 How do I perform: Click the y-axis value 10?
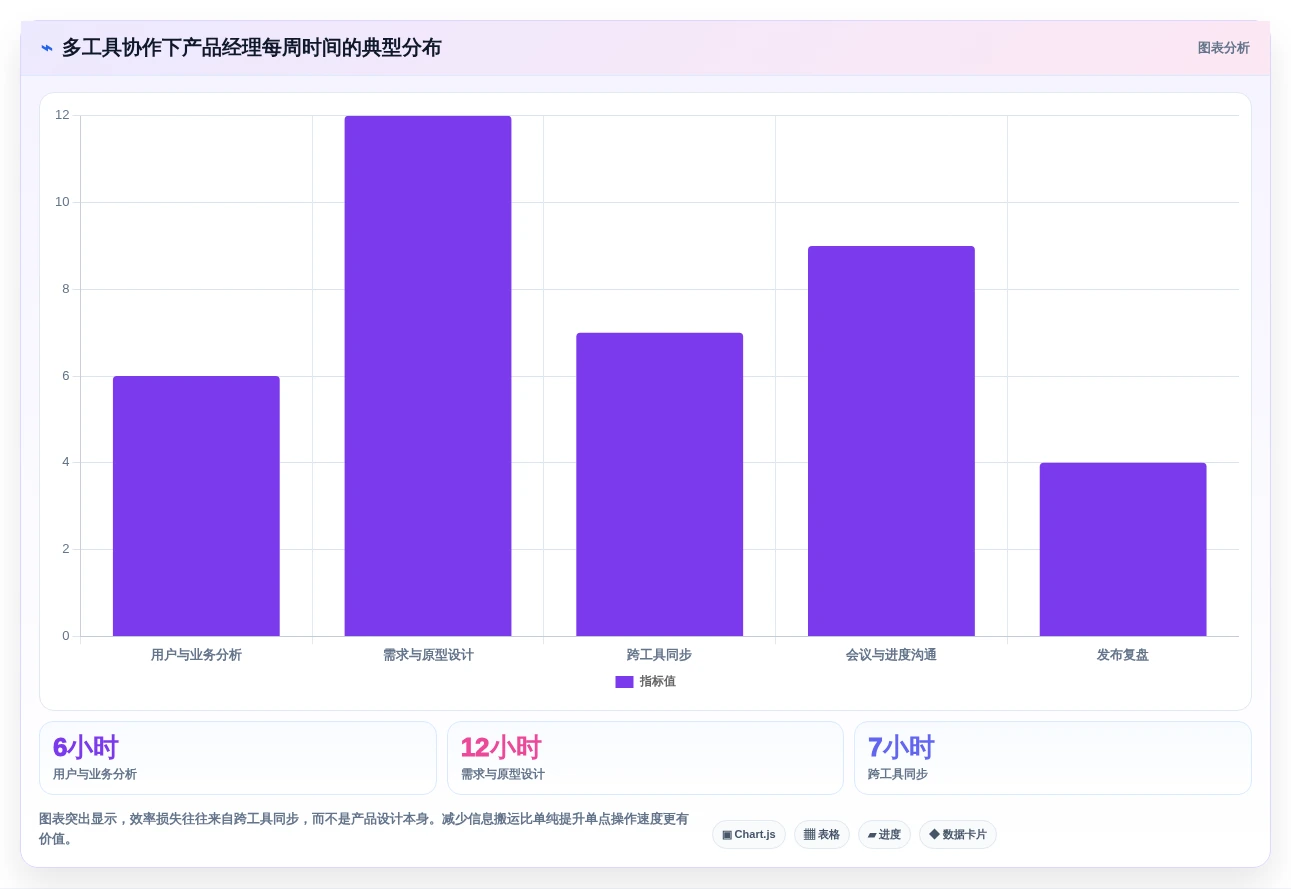62,202
